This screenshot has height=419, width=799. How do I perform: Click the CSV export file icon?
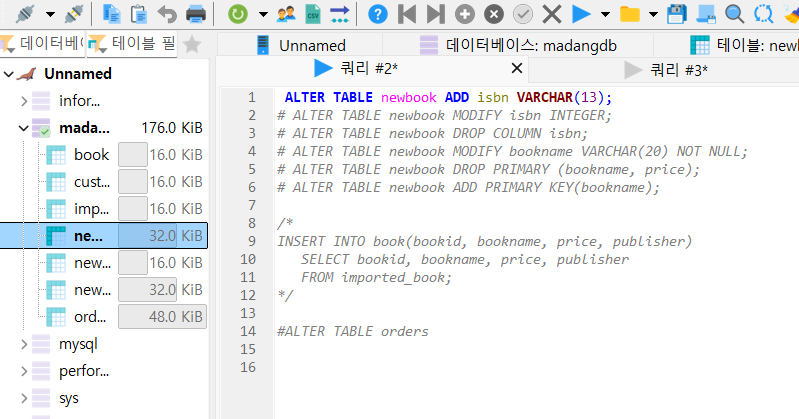(313, 14)
